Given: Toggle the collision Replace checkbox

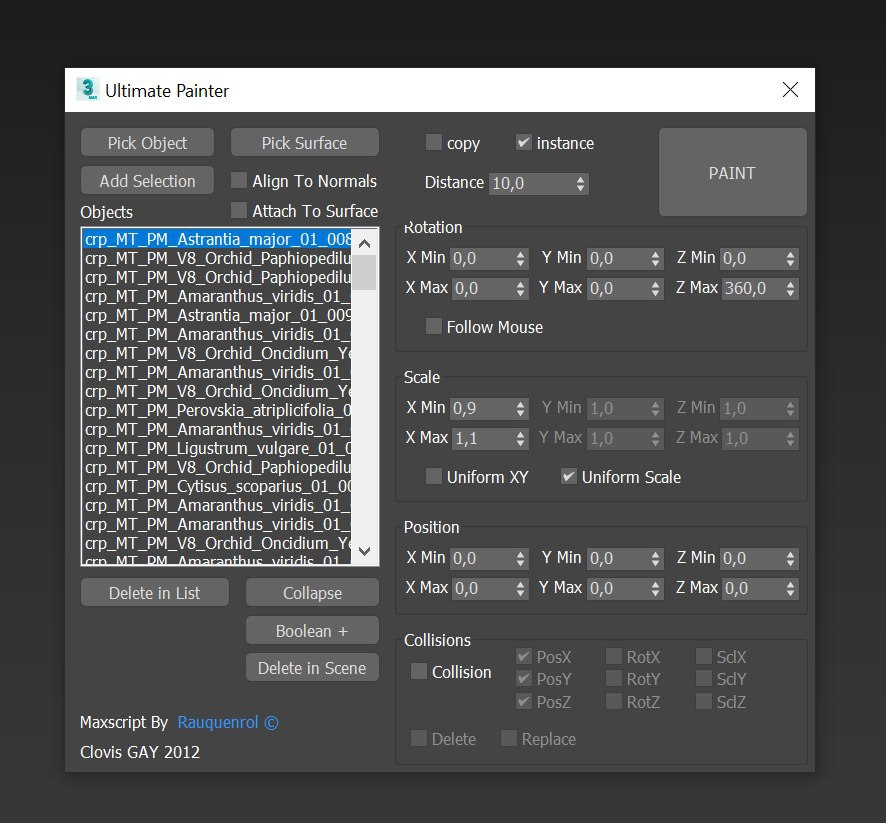Looking at the screenshot, I should click(509, 738).
